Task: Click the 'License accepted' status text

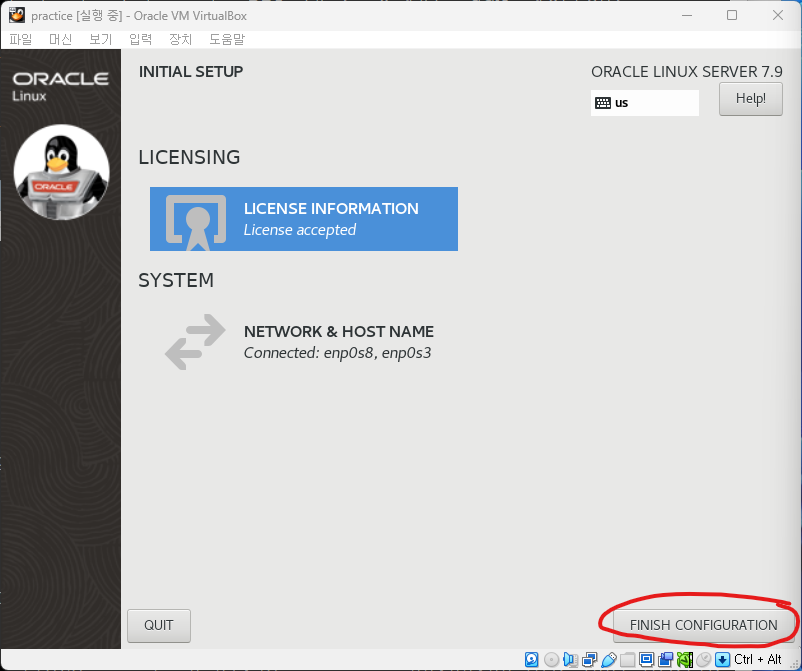Action: click(x=300, y=230)
